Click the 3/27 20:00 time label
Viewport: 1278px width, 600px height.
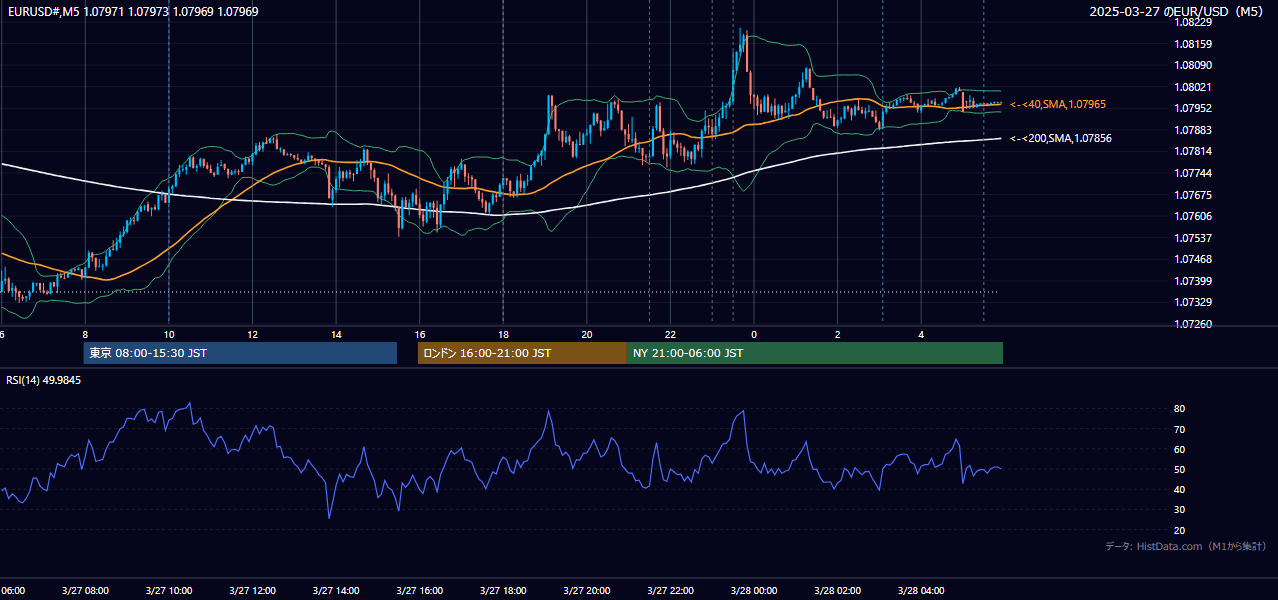tap(587, 591)
